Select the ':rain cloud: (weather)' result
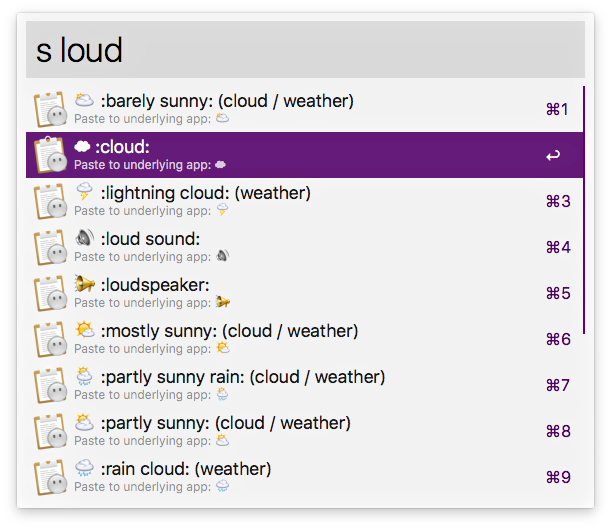Screen dimensions: 611x529 [x=304, y=477]
